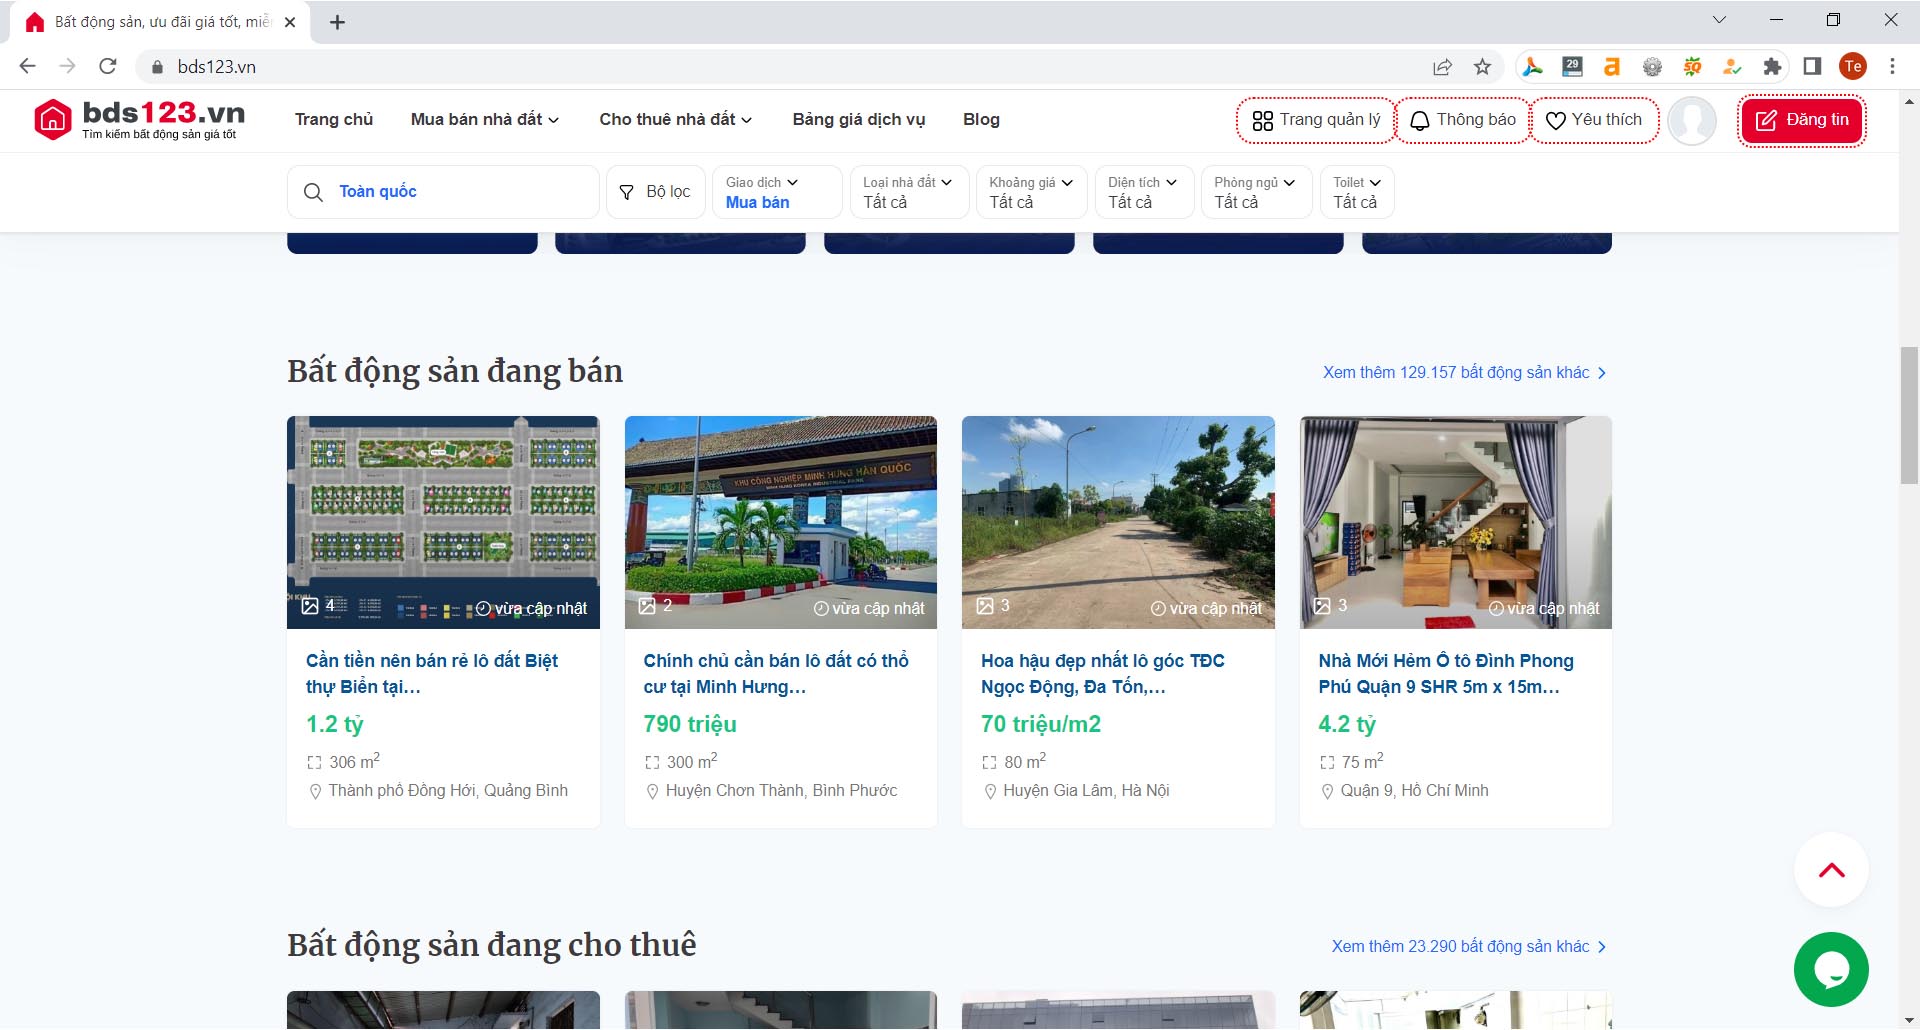This screenshot has width=1920, height=1030.
Task: Click title Chính chủ cần bán lô đất
Action: click(x=776, y=674)
